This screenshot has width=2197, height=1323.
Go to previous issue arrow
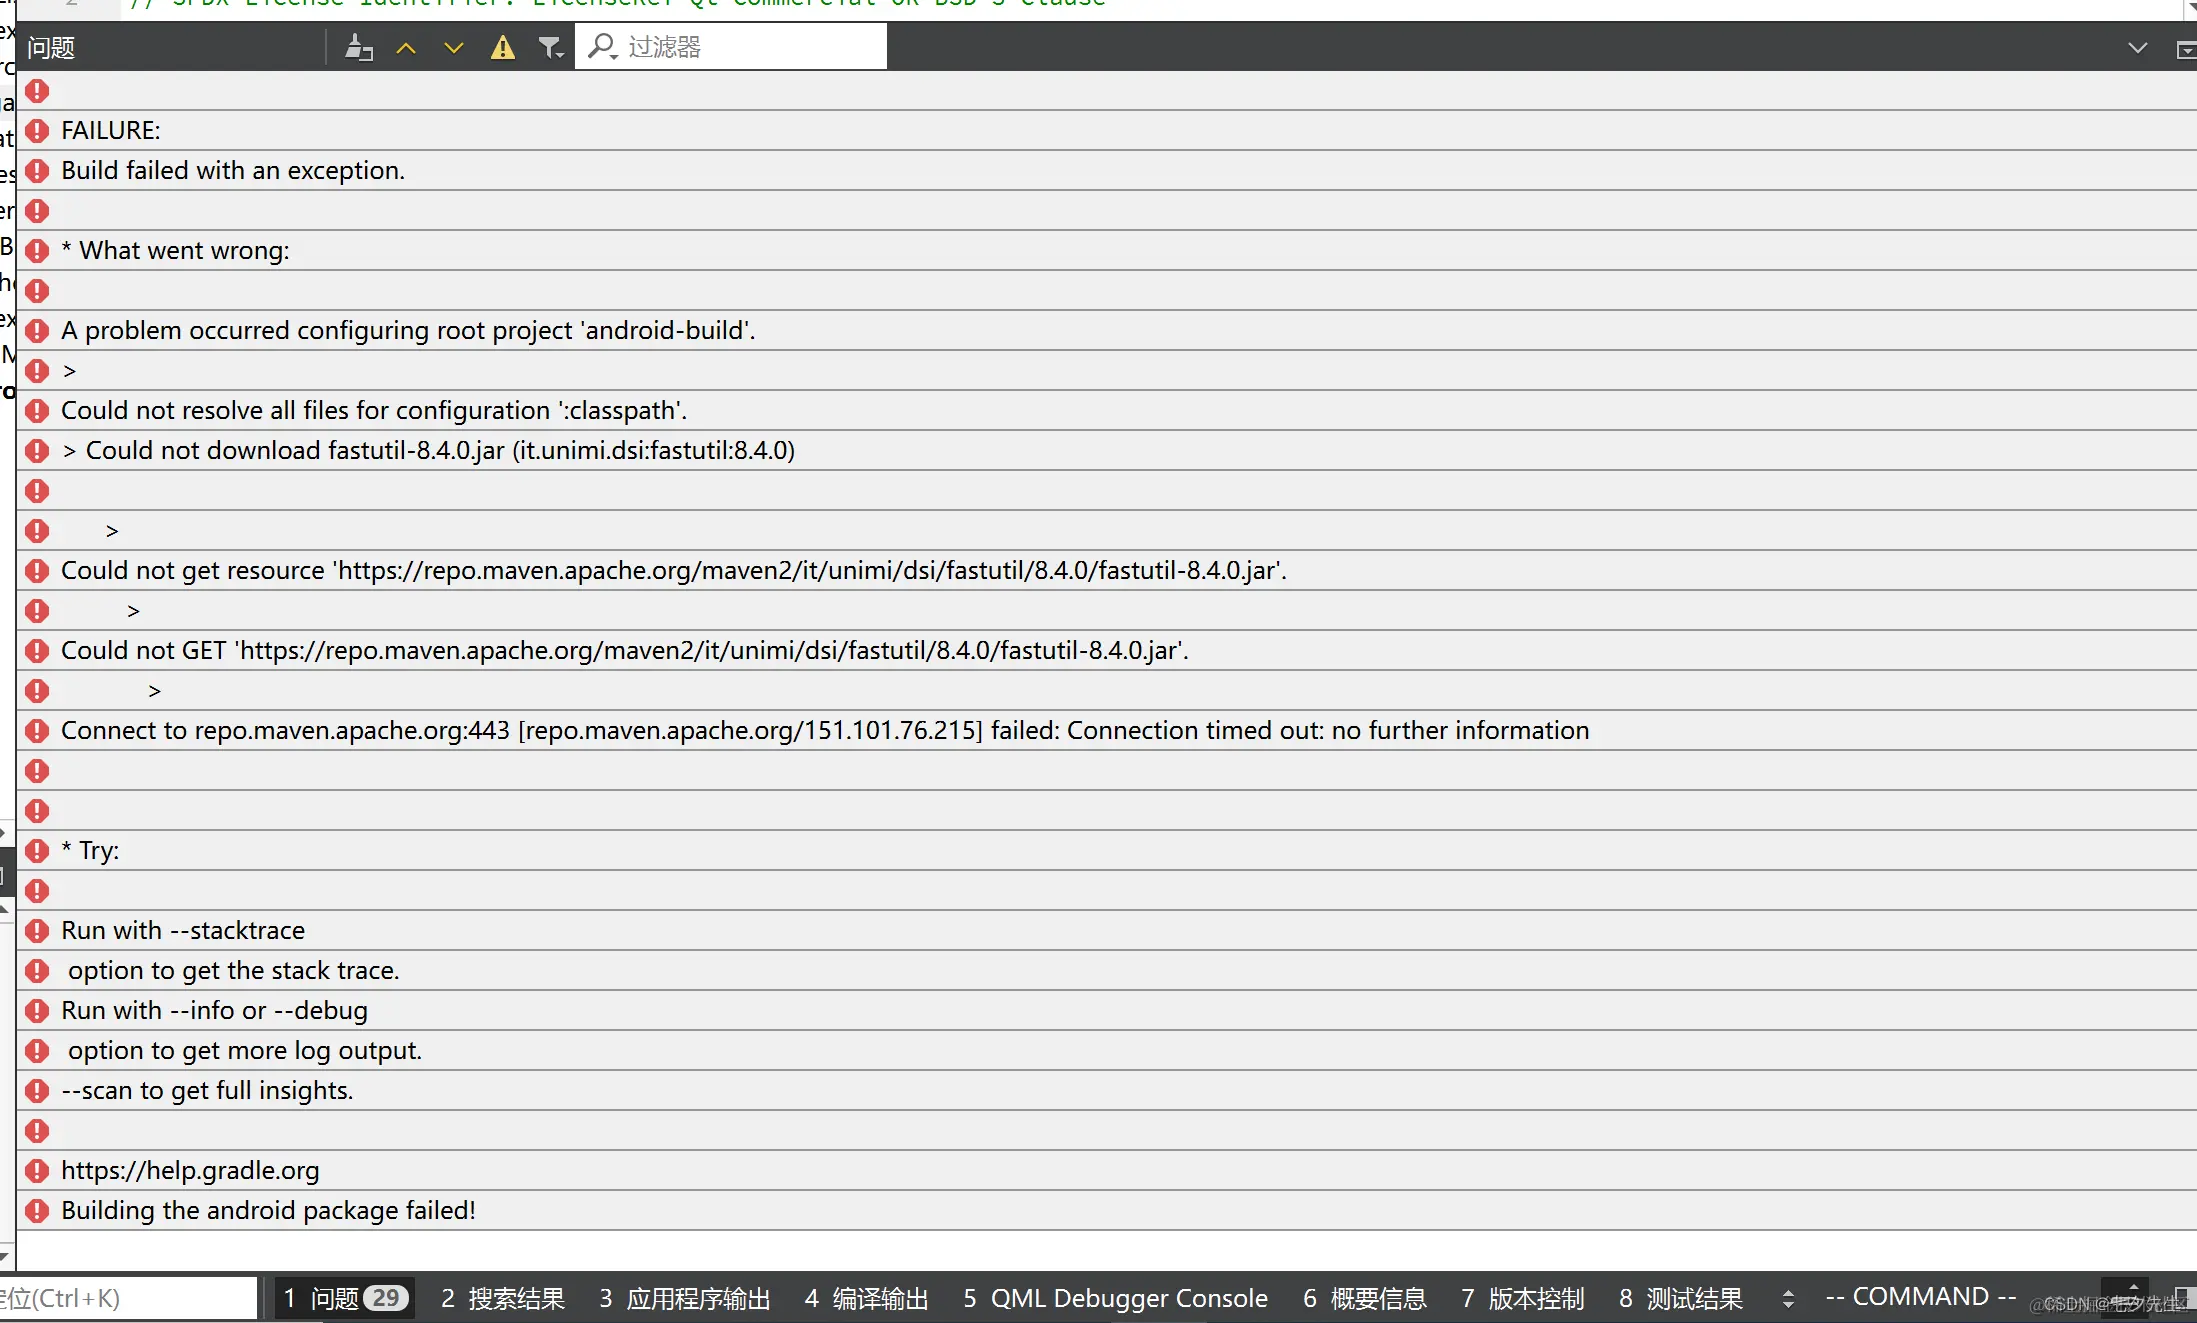pyautogui.click(x=406, y=47)
